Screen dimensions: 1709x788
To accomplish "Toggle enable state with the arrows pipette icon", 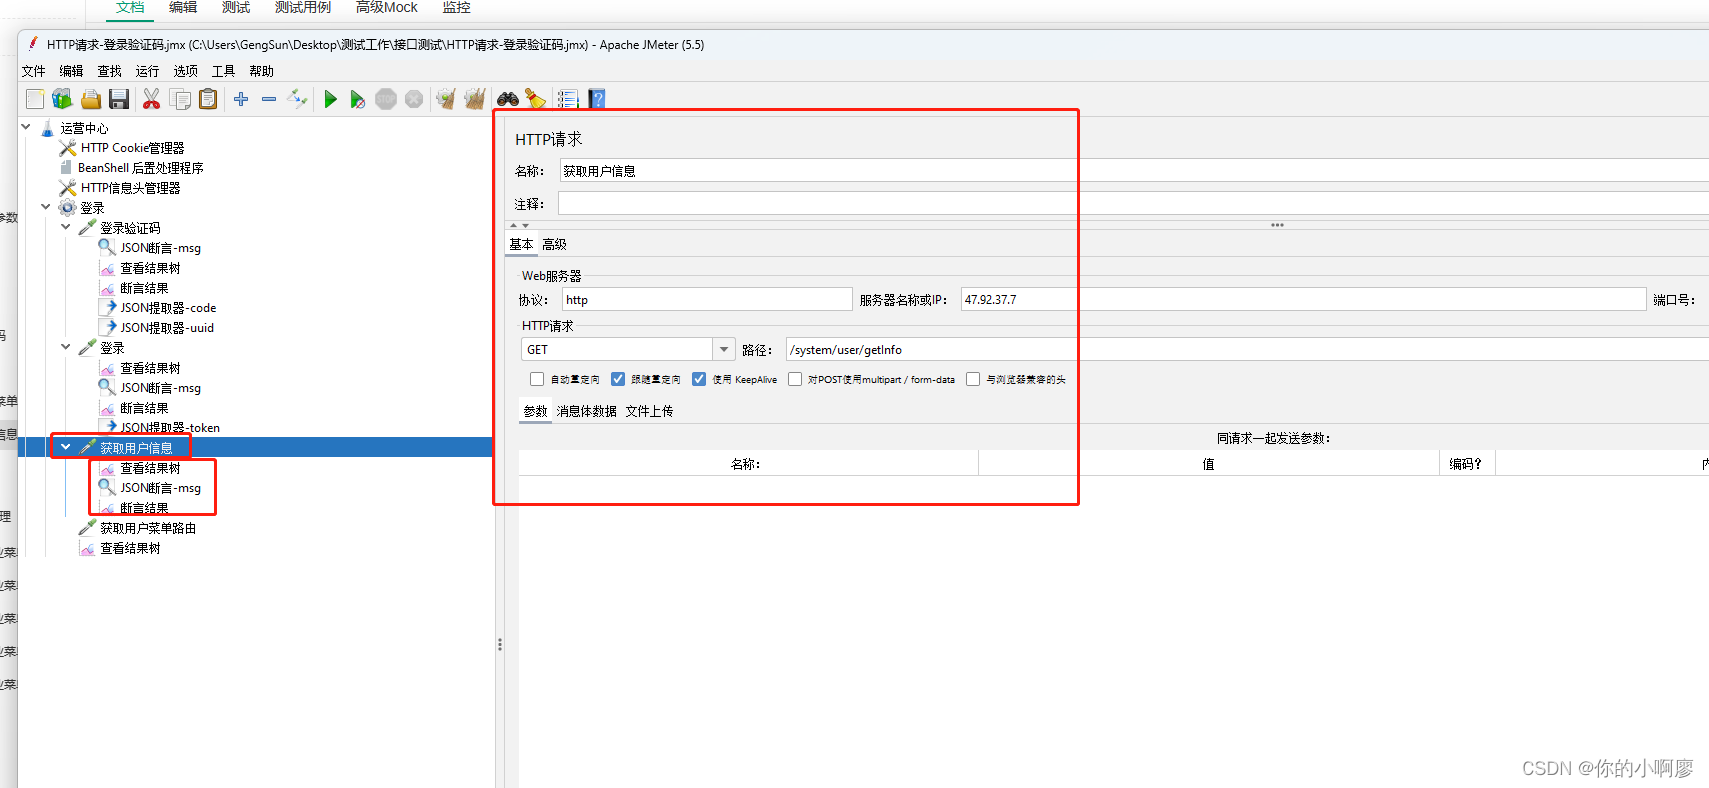I will 297,99.
